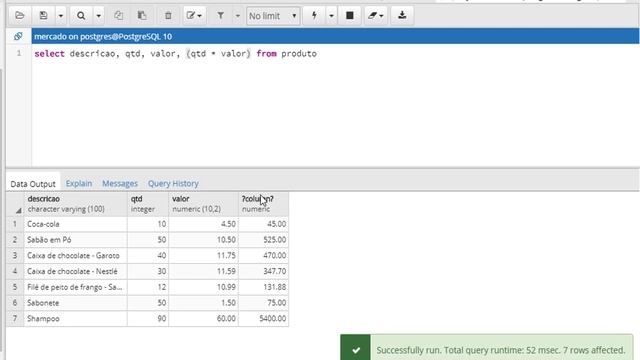Click the valor cell 60.00
This screenshot has height=360, width=640.
(203, 318)
